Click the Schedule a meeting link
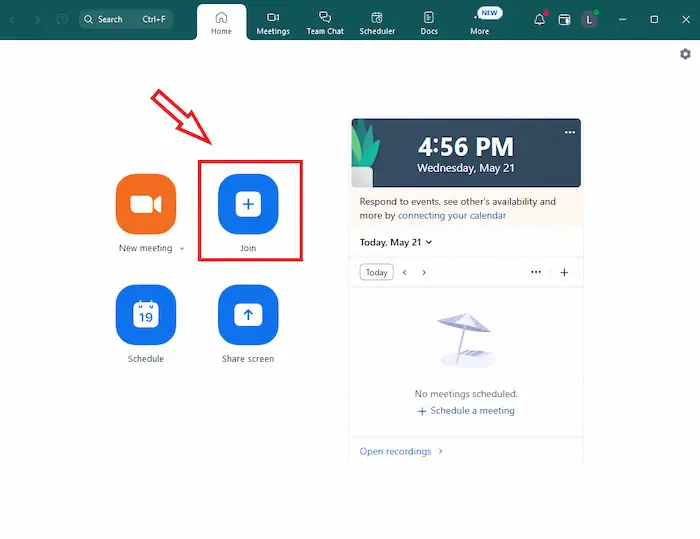 466,411
